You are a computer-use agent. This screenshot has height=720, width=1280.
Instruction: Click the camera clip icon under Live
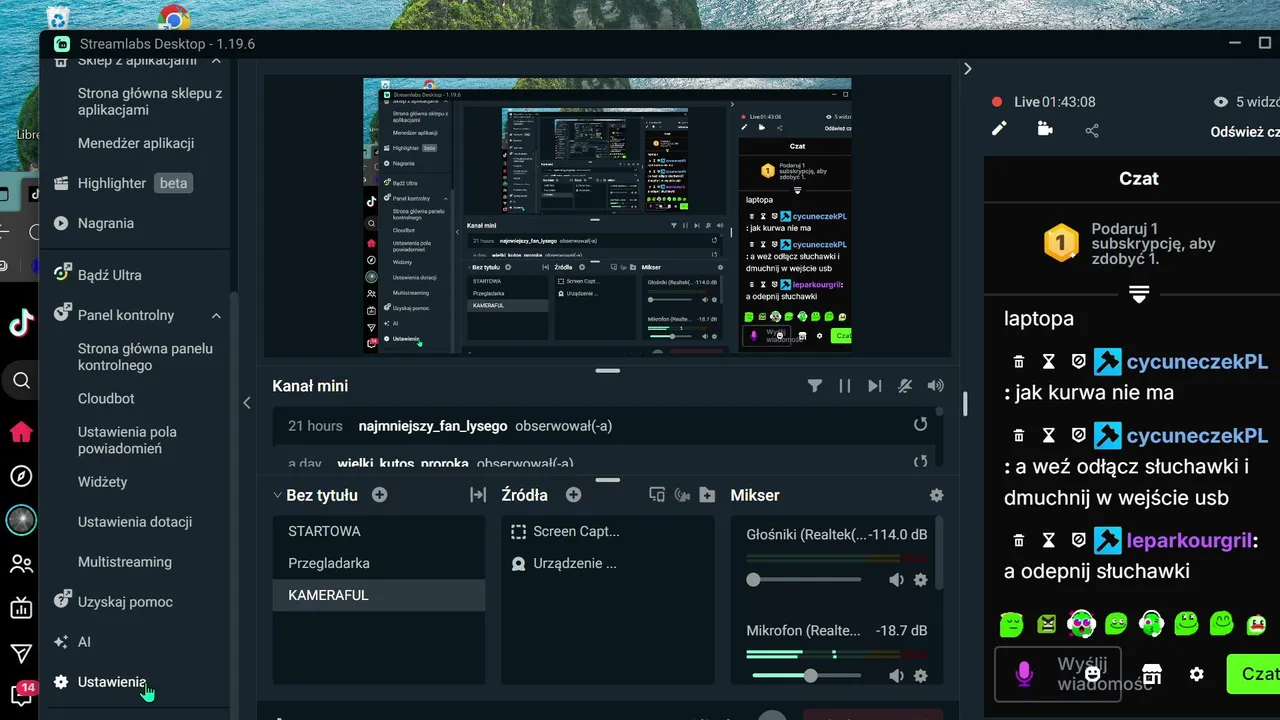(1045, 129)
